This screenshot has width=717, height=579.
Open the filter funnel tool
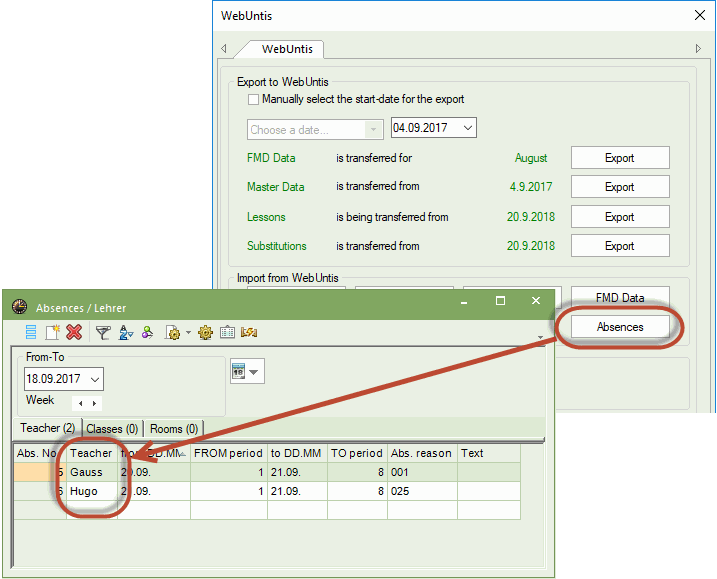click(x=103, y=332)
